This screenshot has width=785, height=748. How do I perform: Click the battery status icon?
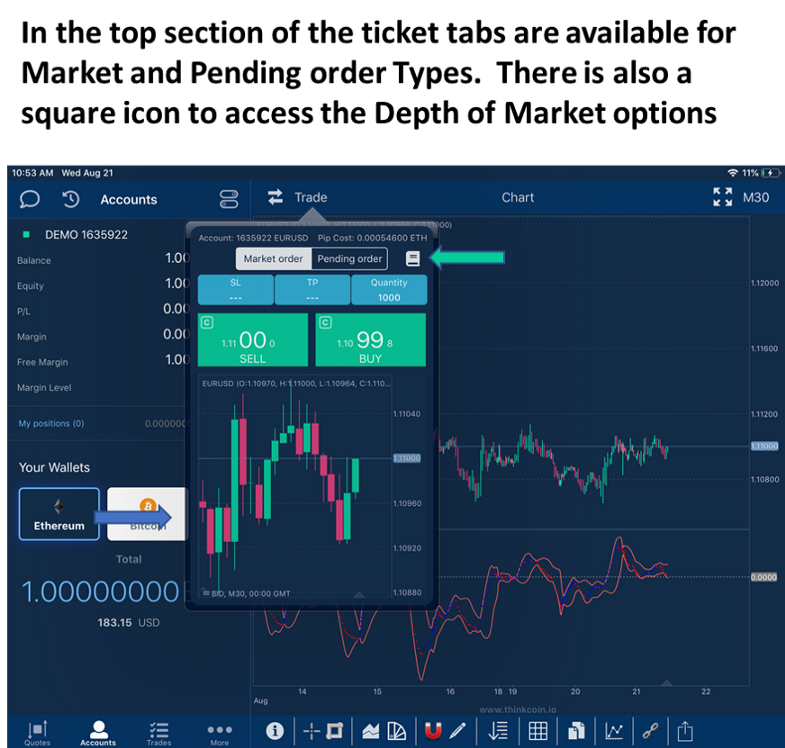pyautogui.click(x=771, y=173)
